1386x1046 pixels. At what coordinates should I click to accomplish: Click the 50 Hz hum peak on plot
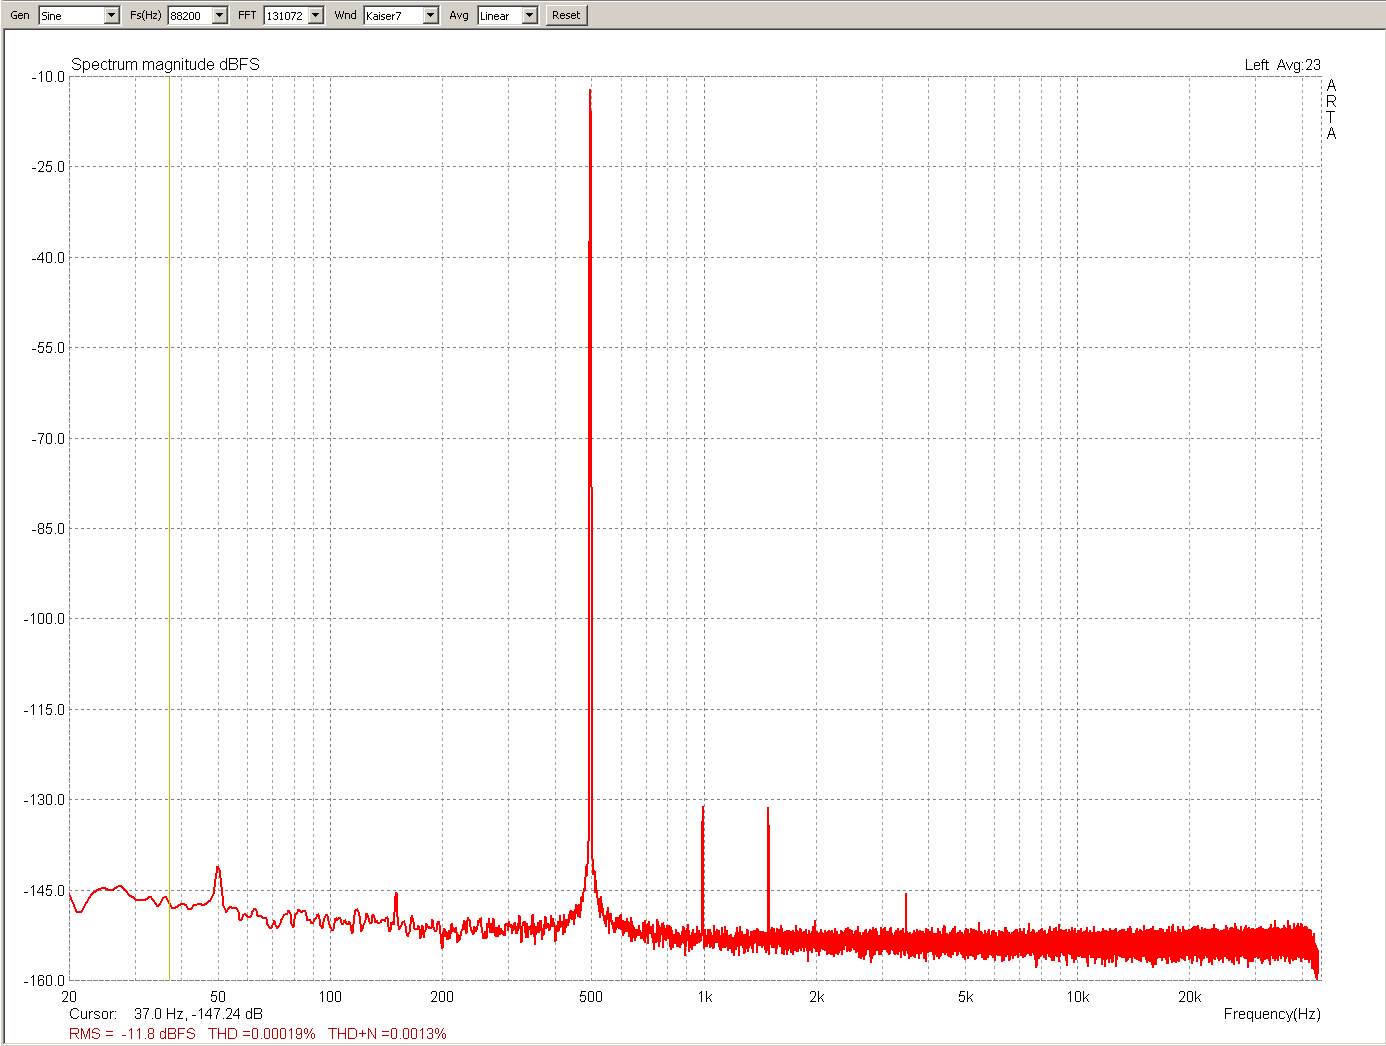(218, 868)
